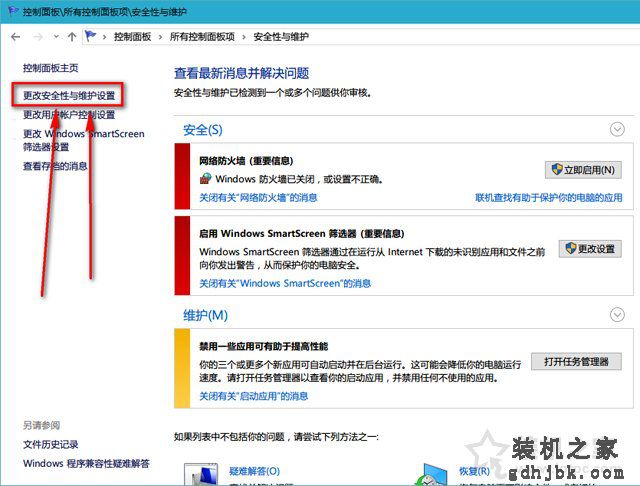Image resolution: width=640 pixels, height=486 pixels.
Task: Open 更改 Windows SmartScreen 筛选器设置 link
Action: tap(84, 140)
